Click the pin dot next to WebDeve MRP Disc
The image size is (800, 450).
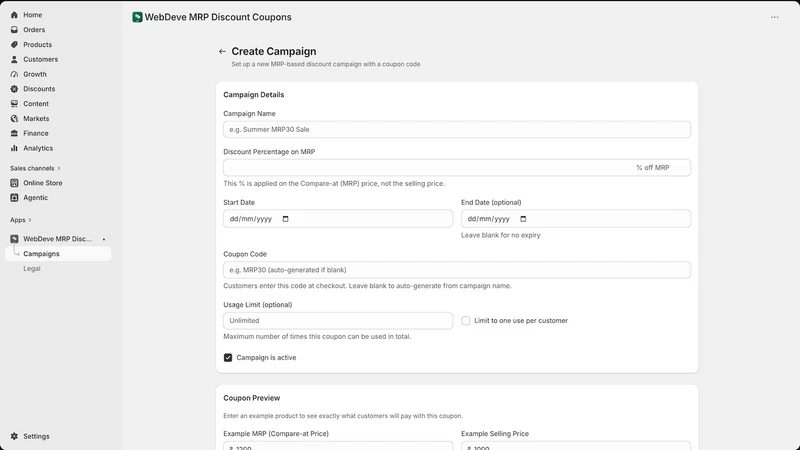[104, 239]
